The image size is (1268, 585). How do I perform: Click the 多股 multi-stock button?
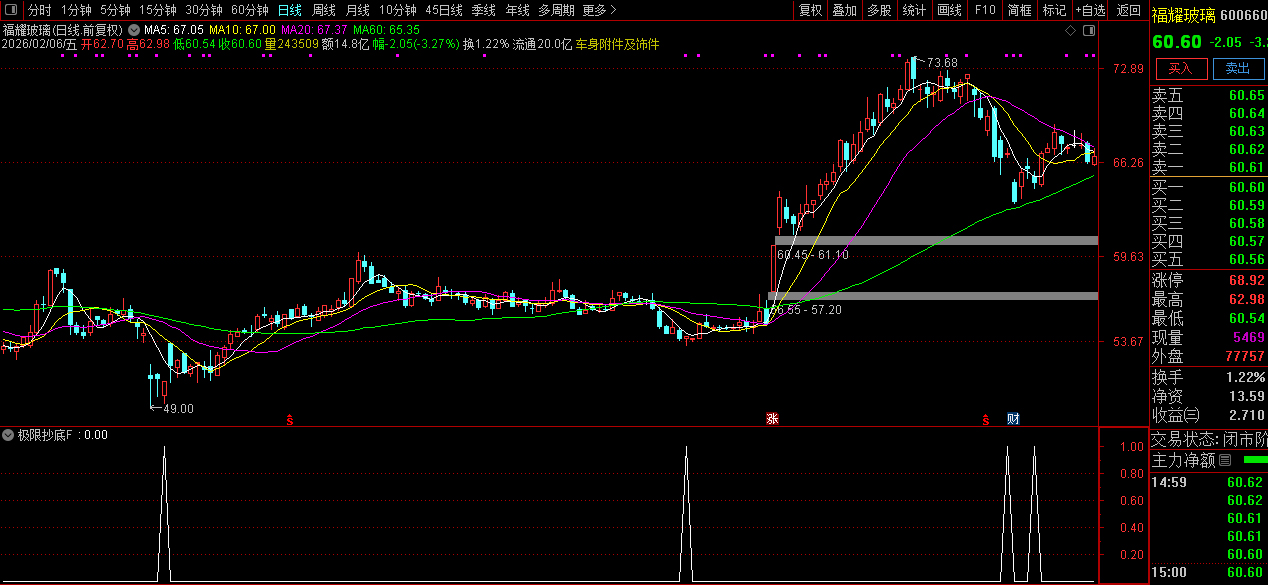click(x=880, y=10)
